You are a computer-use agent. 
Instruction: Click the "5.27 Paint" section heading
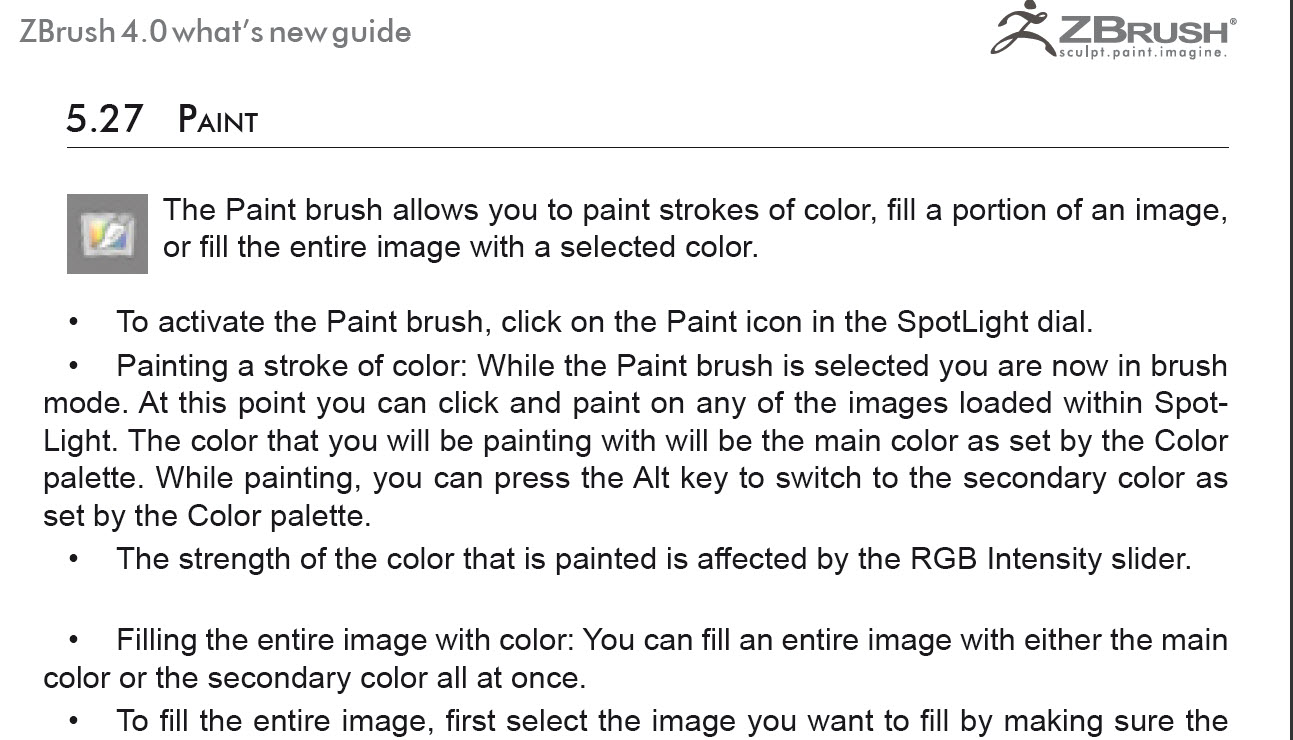point(162,119)
